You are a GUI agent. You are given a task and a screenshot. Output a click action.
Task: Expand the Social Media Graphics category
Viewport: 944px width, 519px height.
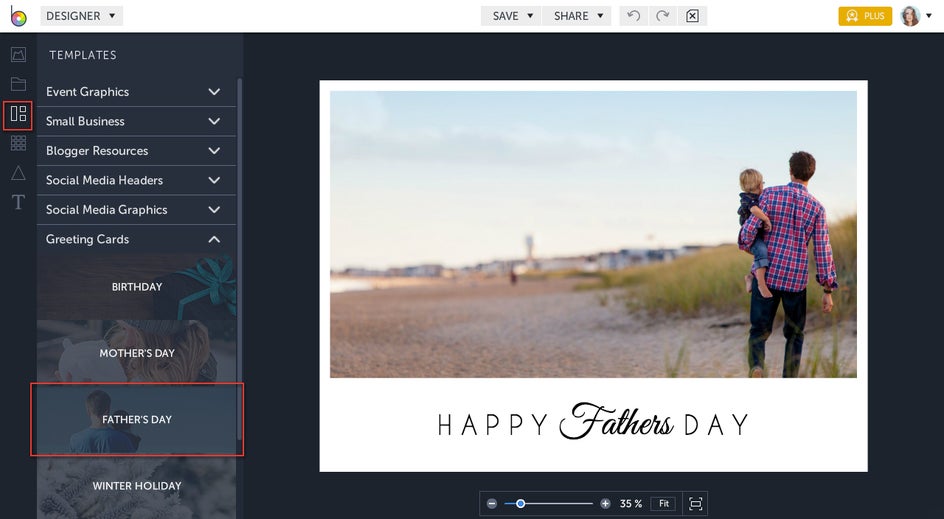click(x=136, y=210)
